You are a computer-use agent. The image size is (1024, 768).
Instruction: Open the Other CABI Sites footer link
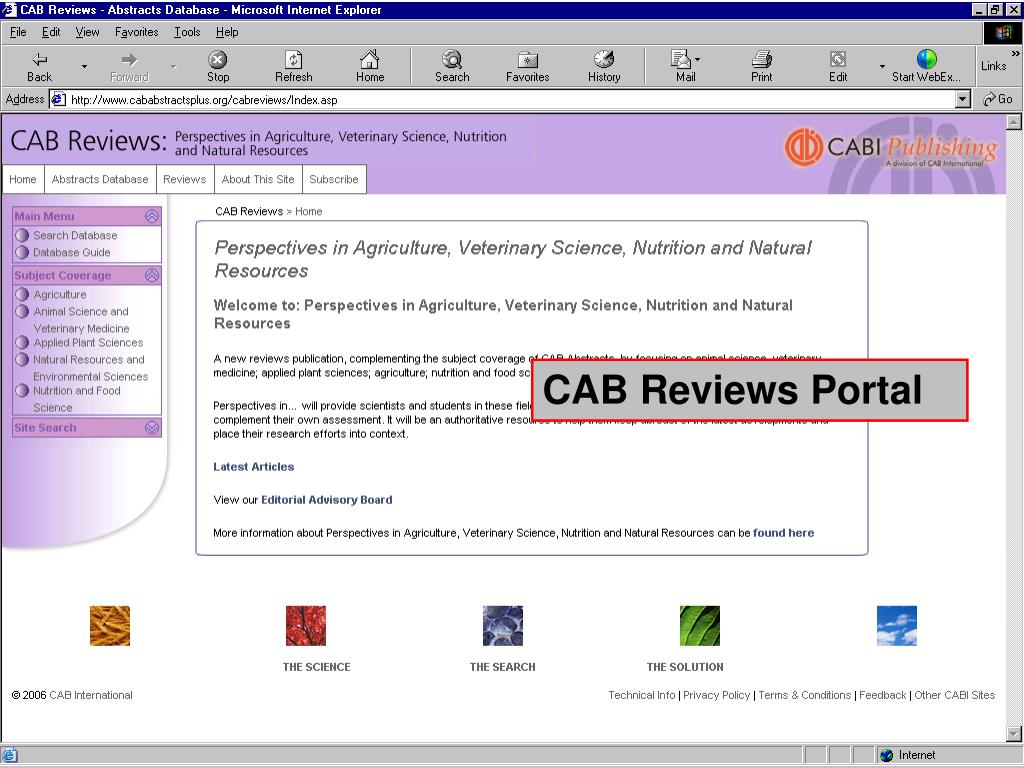pos(955,696)
